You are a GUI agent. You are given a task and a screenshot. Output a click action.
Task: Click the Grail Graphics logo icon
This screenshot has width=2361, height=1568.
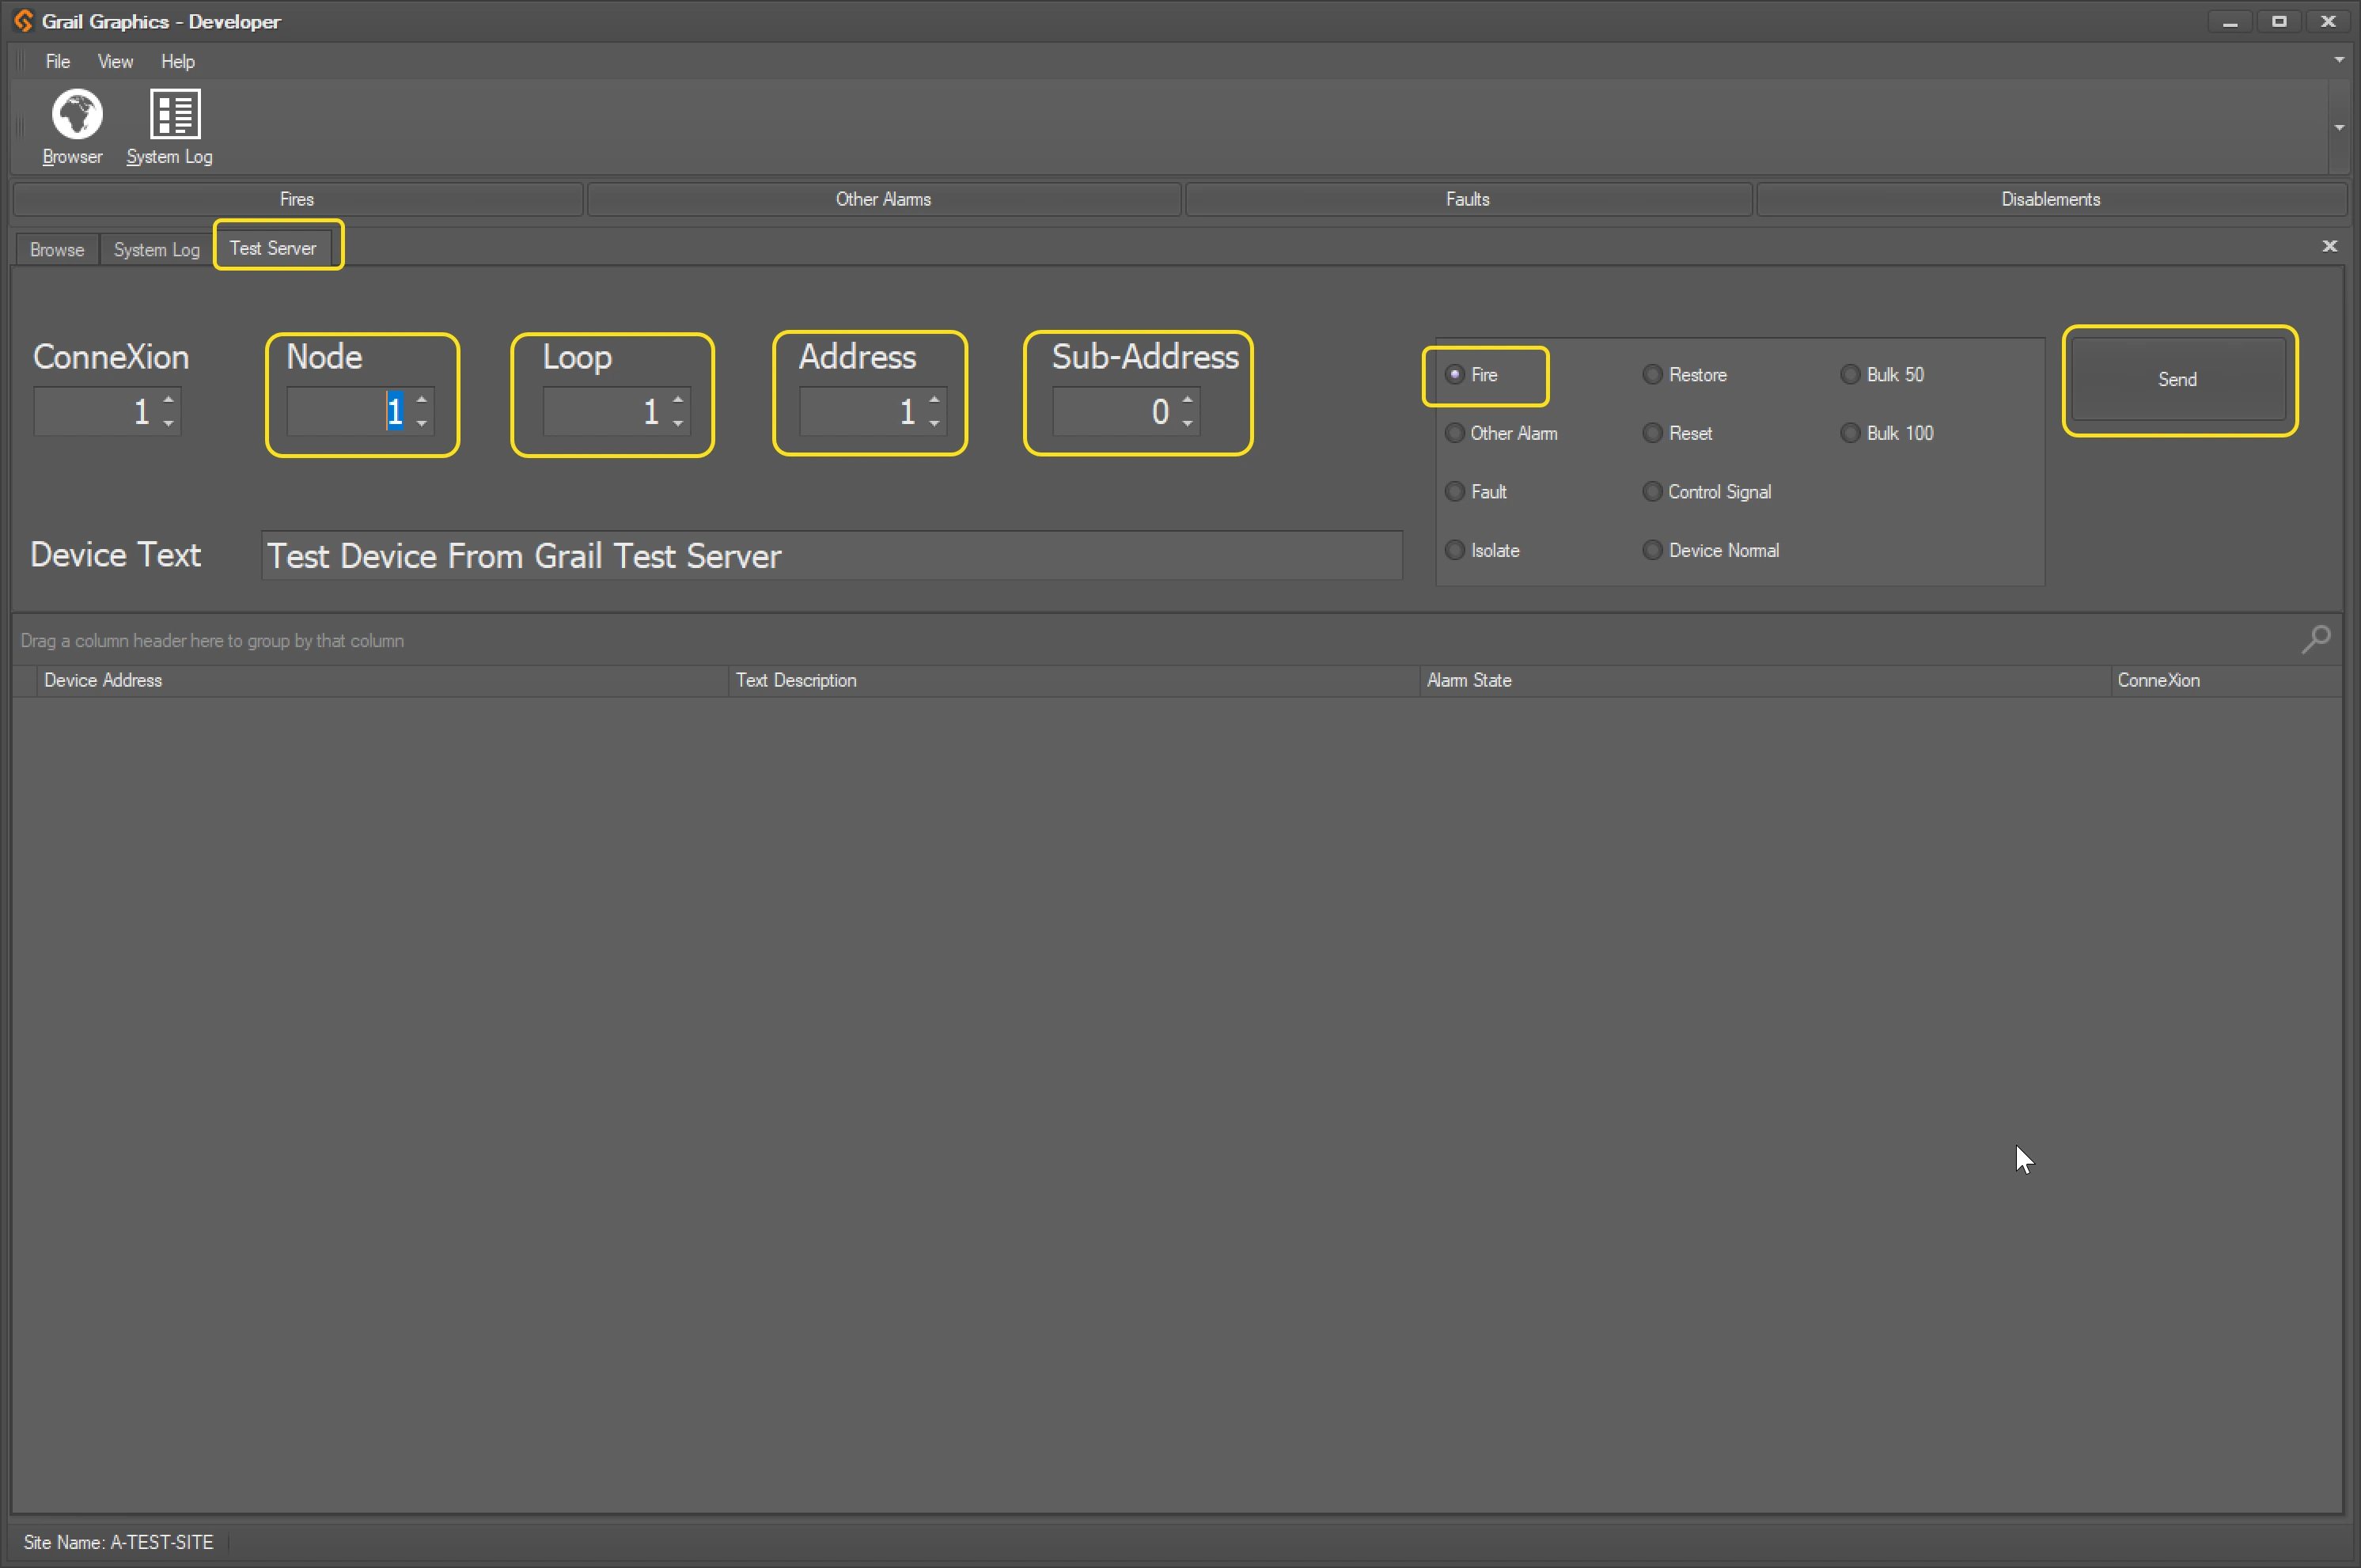click(x=22, y=20)
